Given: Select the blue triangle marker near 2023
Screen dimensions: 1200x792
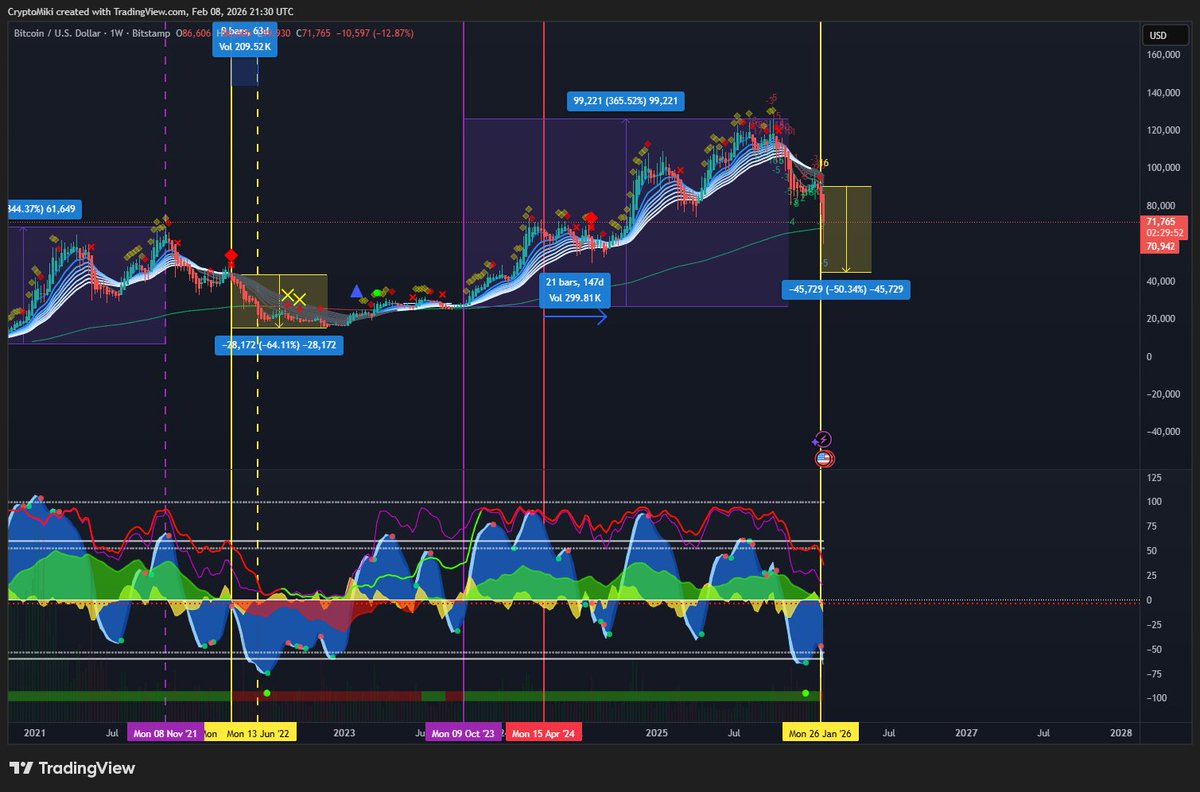Looking at the screenshot, I should pos(356,291).
